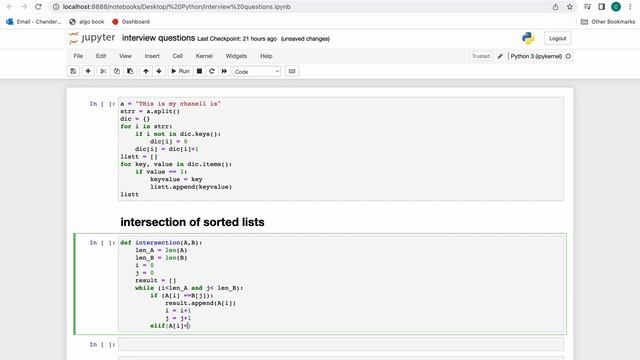Open the media control icon in browser toolbar
The image size is (640, 360).
[587, 7]
